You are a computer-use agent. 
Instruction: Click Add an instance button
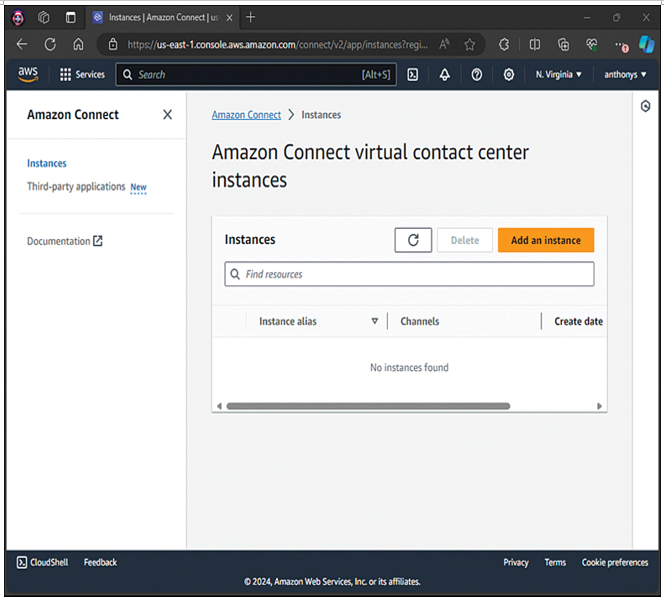(546, 240)
